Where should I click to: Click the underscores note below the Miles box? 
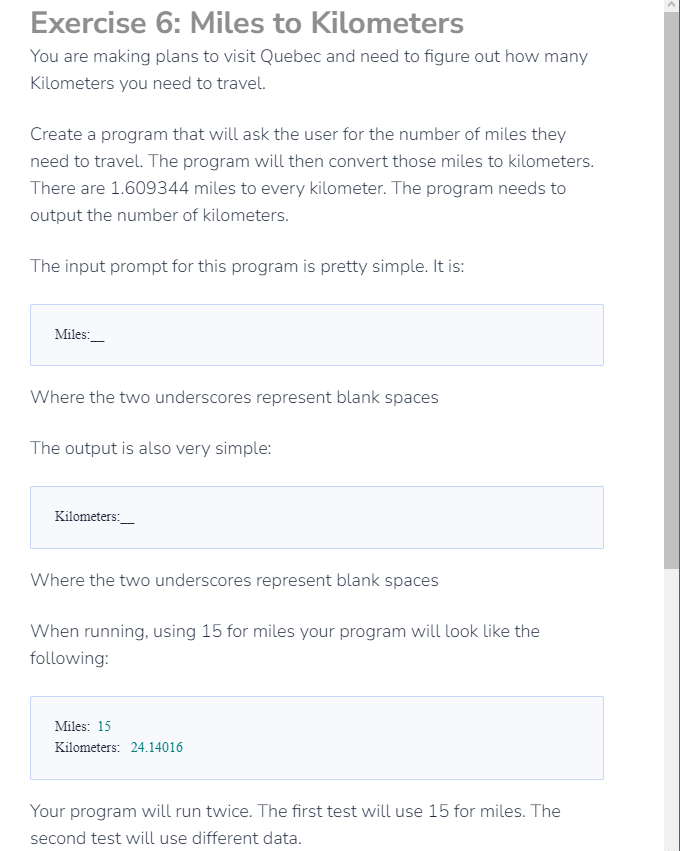[x=234, y=397]
